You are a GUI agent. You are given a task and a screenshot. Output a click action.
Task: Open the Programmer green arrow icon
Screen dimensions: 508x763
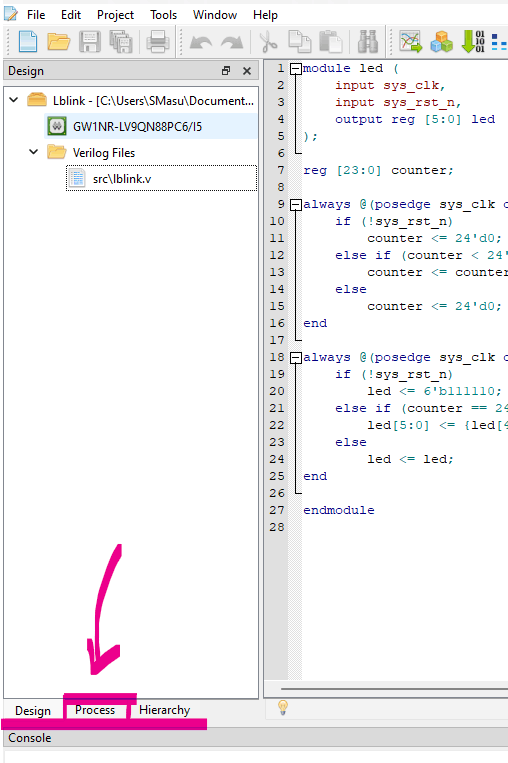coord(473,42)
